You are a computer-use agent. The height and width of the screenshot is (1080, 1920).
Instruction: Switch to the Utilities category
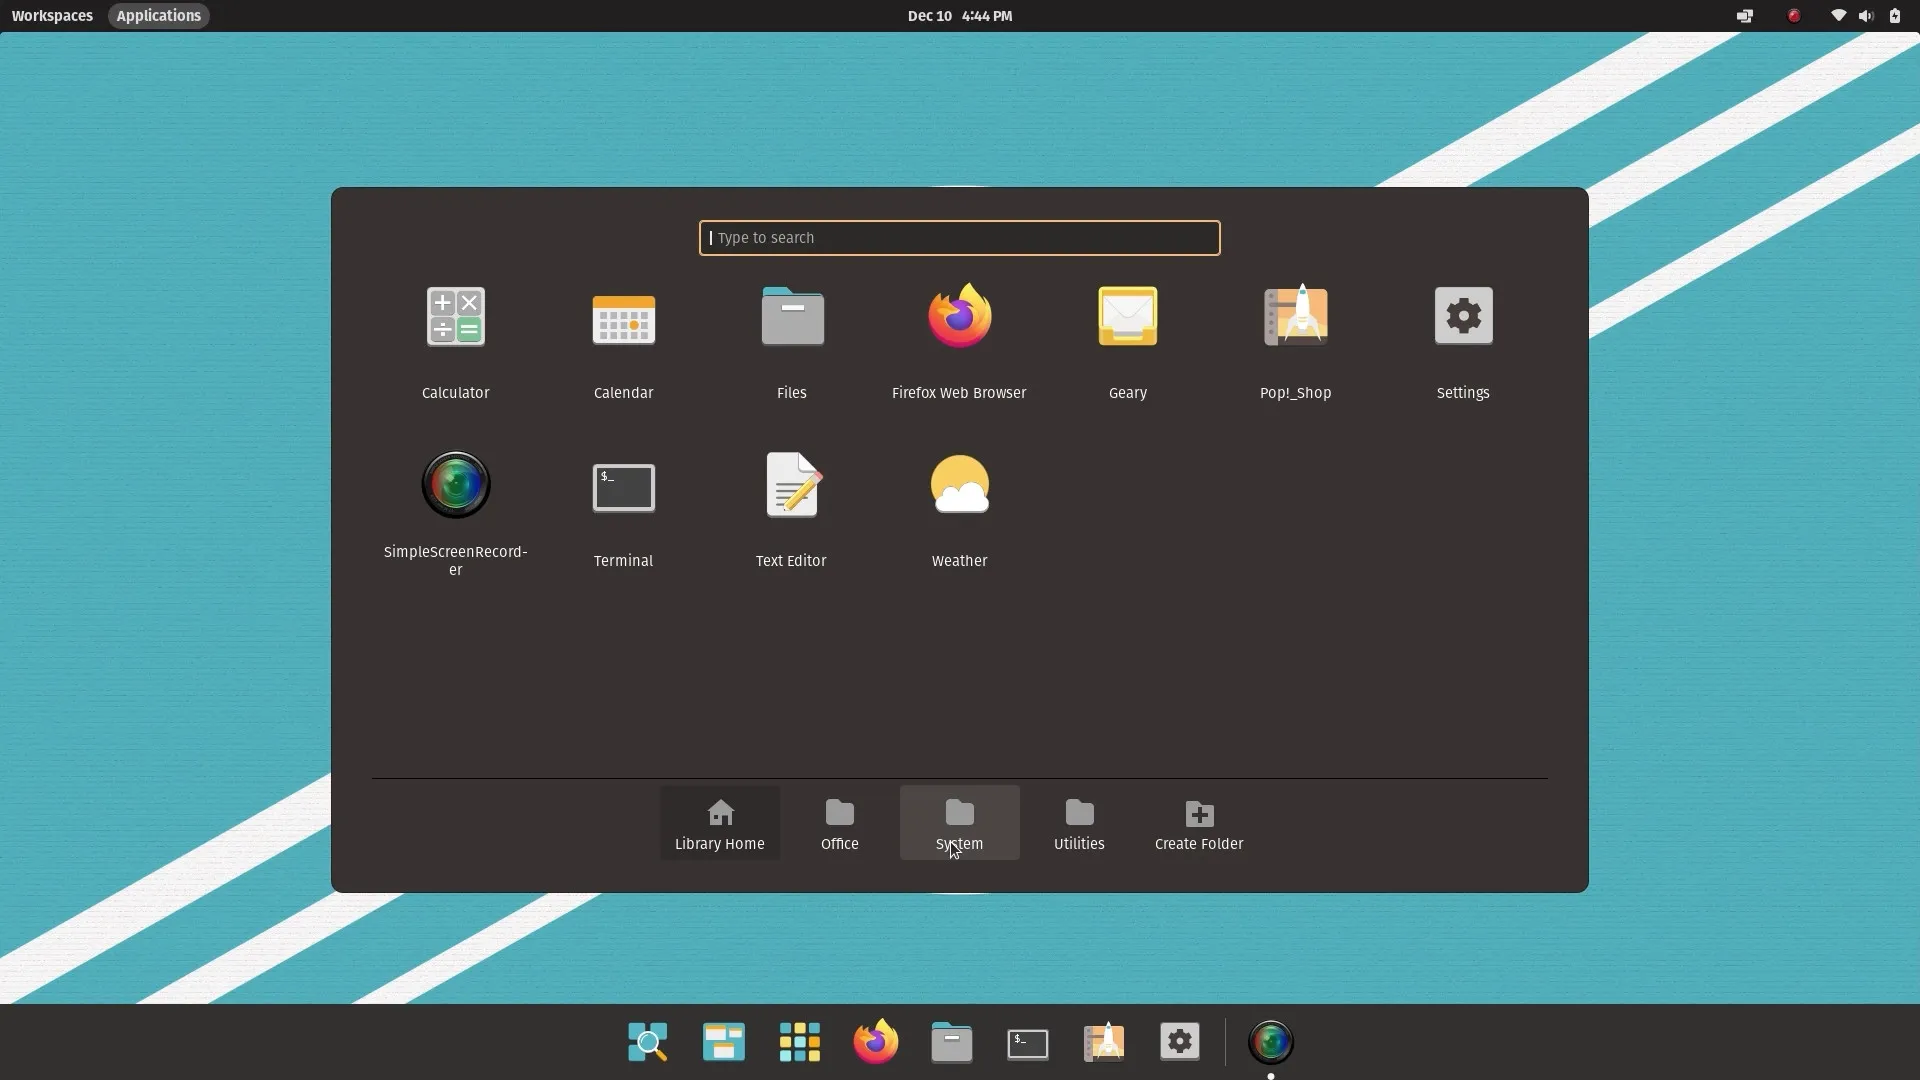[1078, 823]
